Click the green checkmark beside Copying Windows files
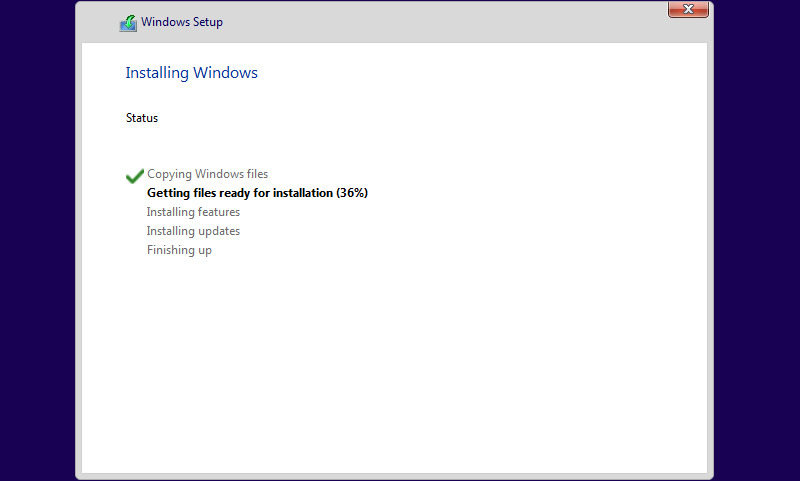 point(135,176)
